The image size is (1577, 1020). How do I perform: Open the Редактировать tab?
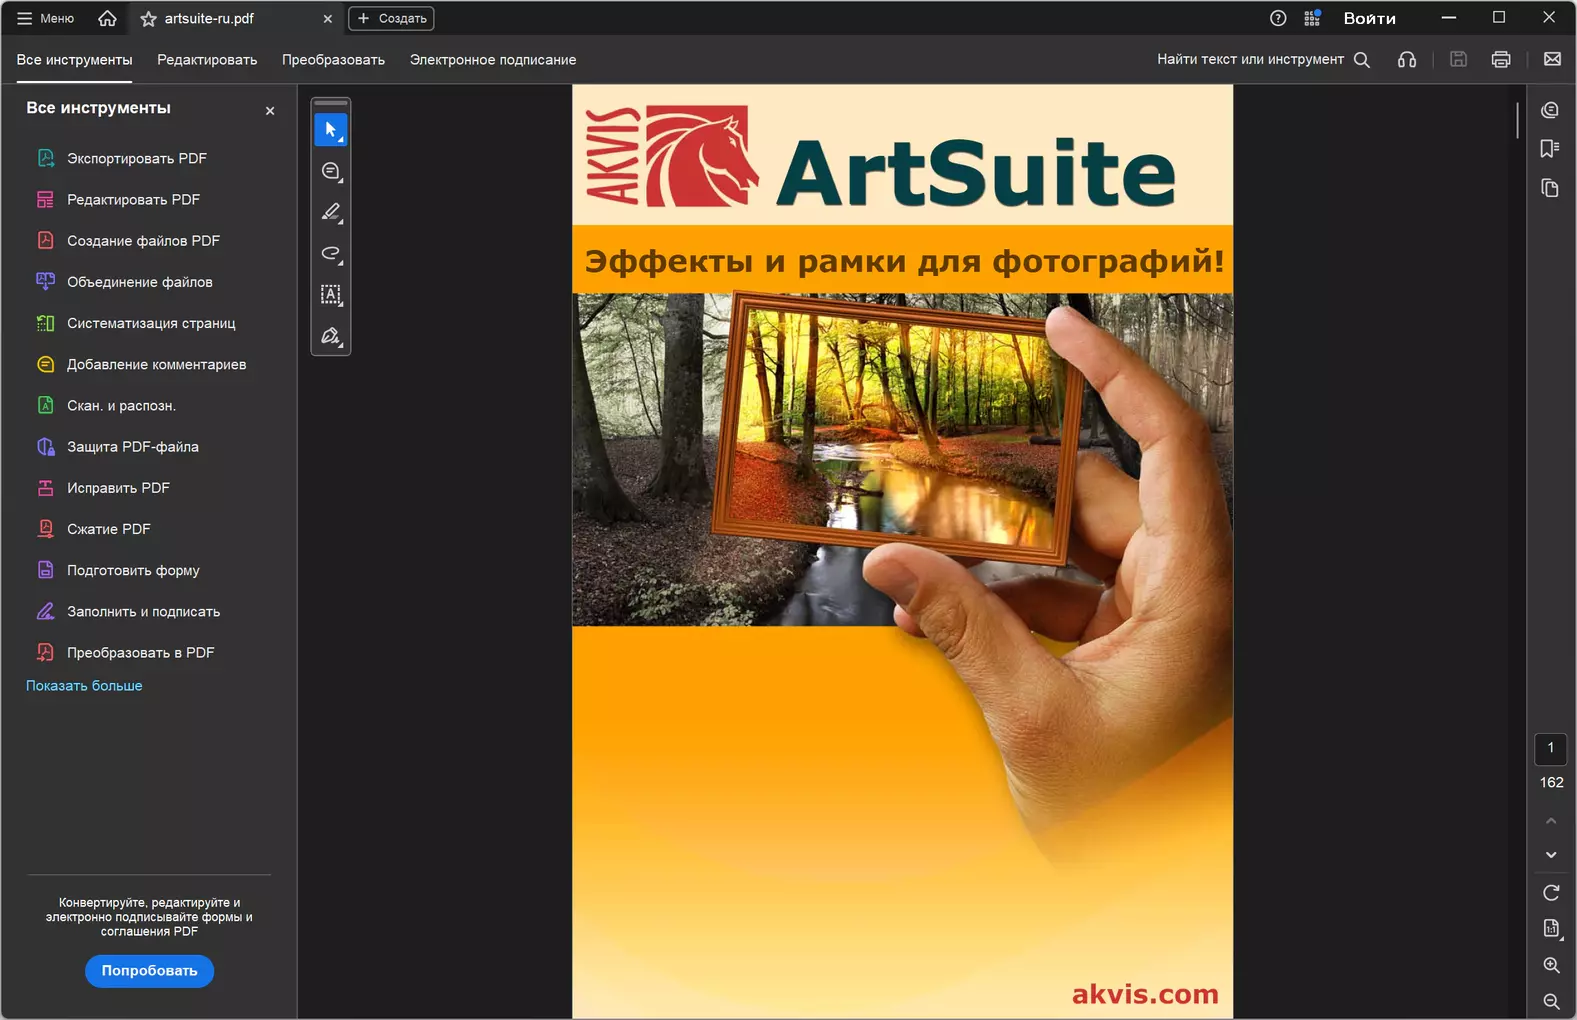207,60
